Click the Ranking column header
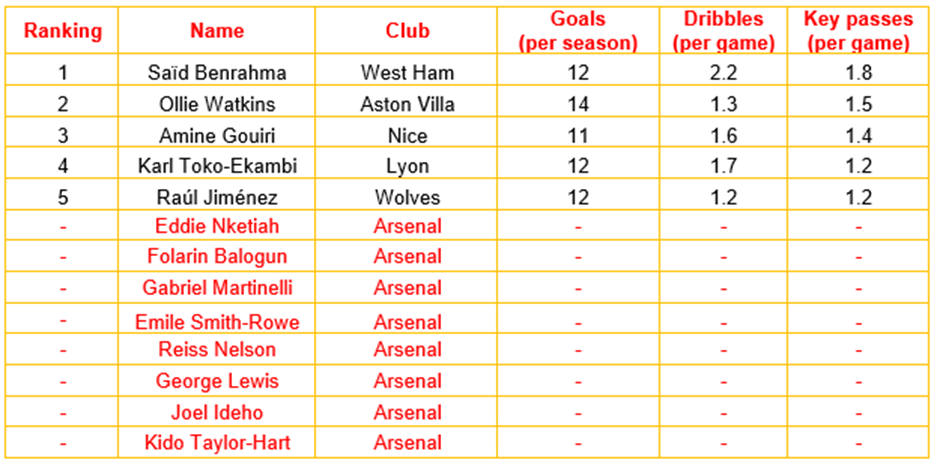940x463 pixels. point(63,31)
